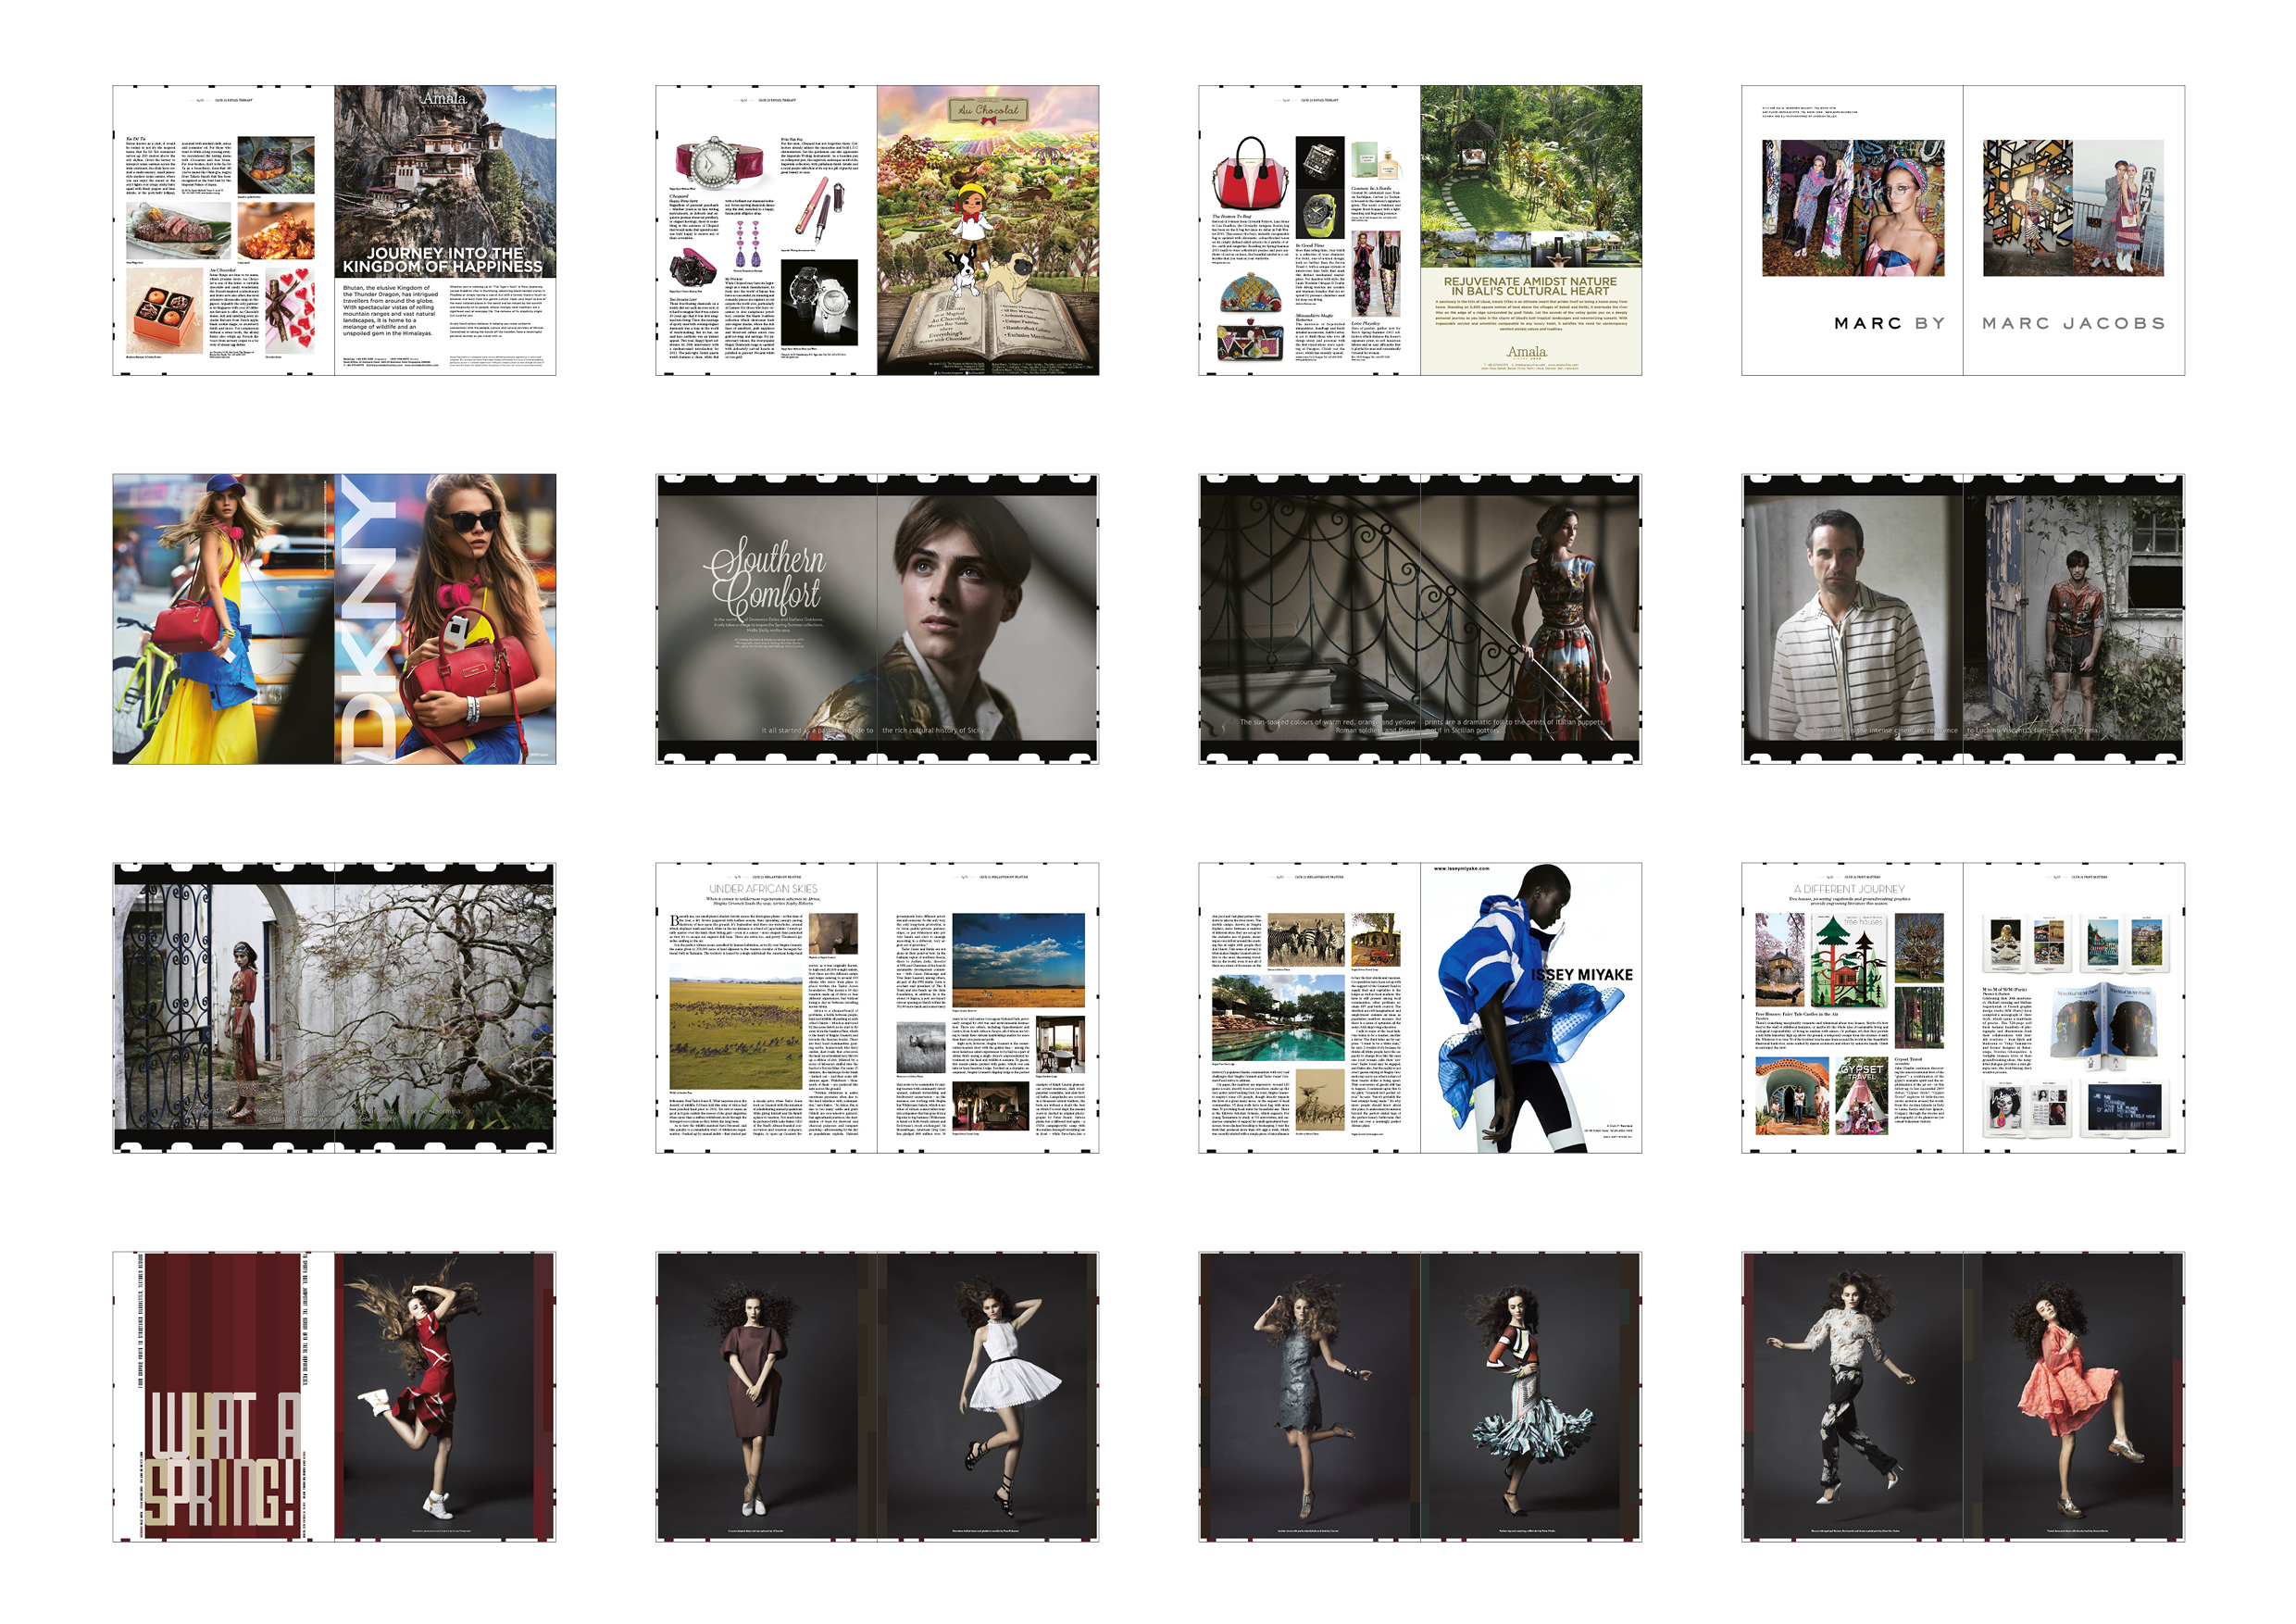Select Rejuvenate Amidst Nature Bali ad
Screen dimensions: 2296x1624
click(x=1530, y=230)
